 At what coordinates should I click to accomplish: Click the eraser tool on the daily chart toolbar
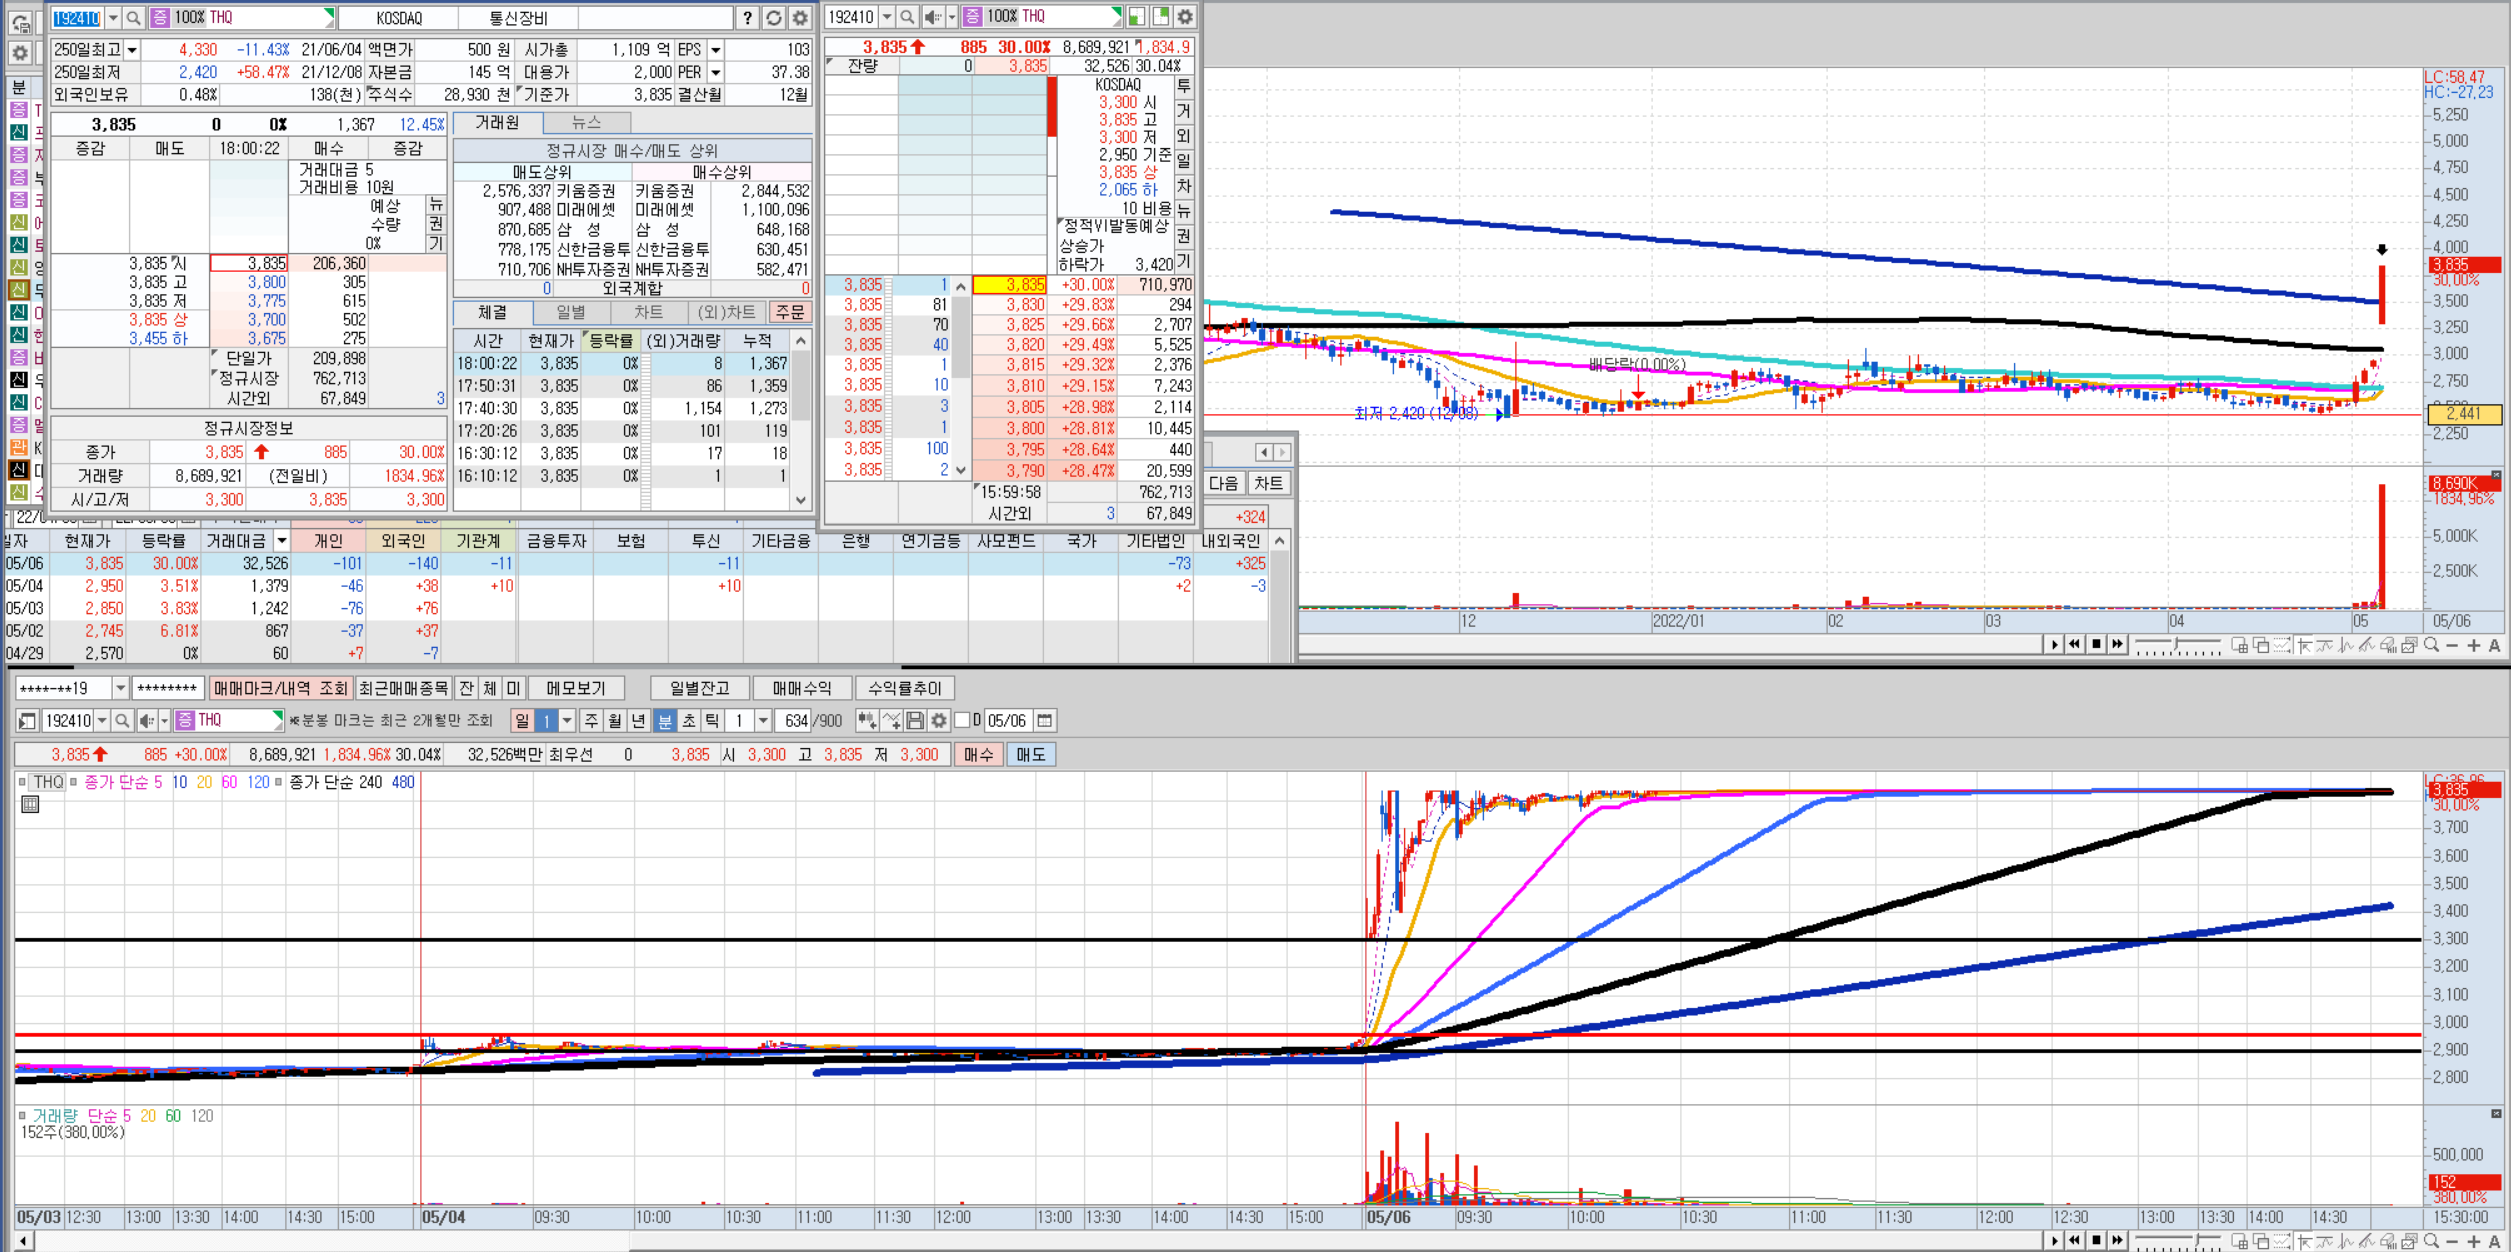pyautogui.click(x=2388, y=645)
